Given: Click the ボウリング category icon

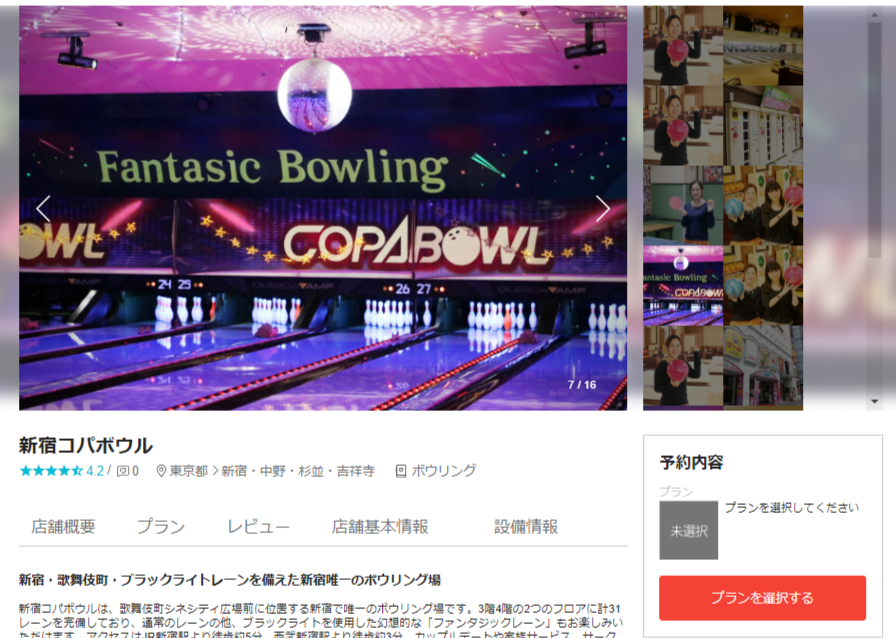Looking at the screenshot, I should [401, 471].
